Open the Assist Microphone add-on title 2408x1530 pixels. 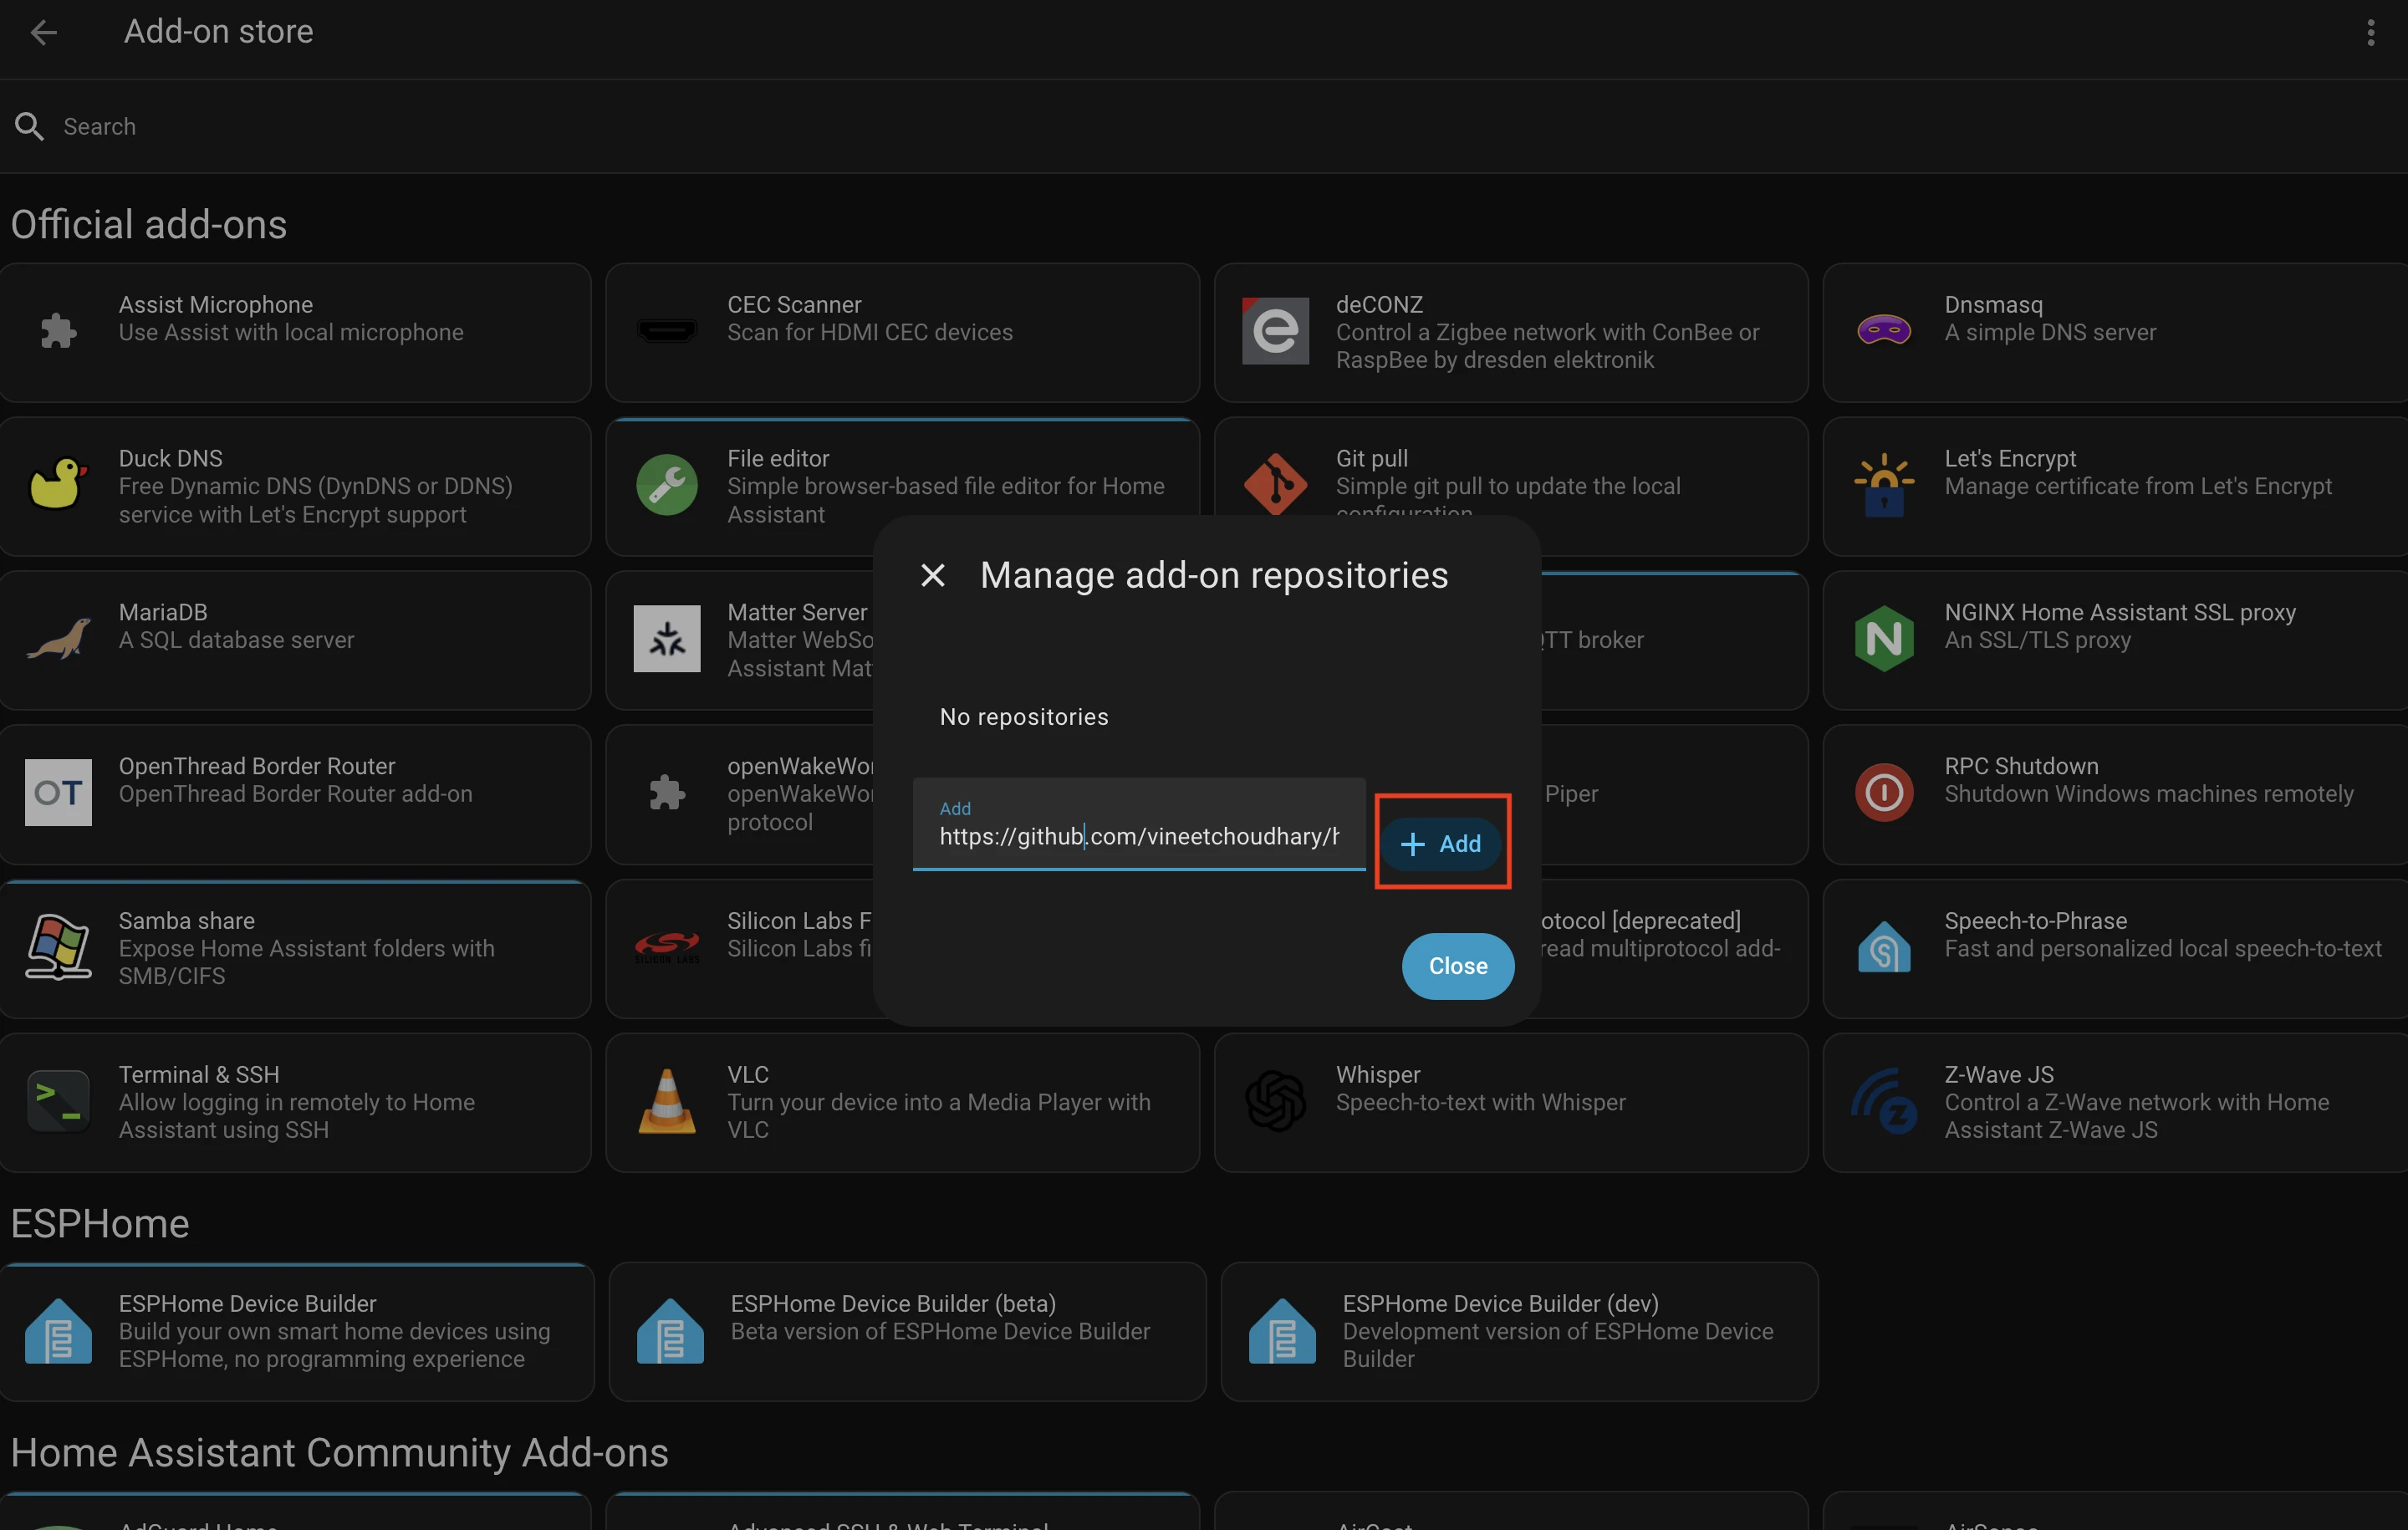216,304
